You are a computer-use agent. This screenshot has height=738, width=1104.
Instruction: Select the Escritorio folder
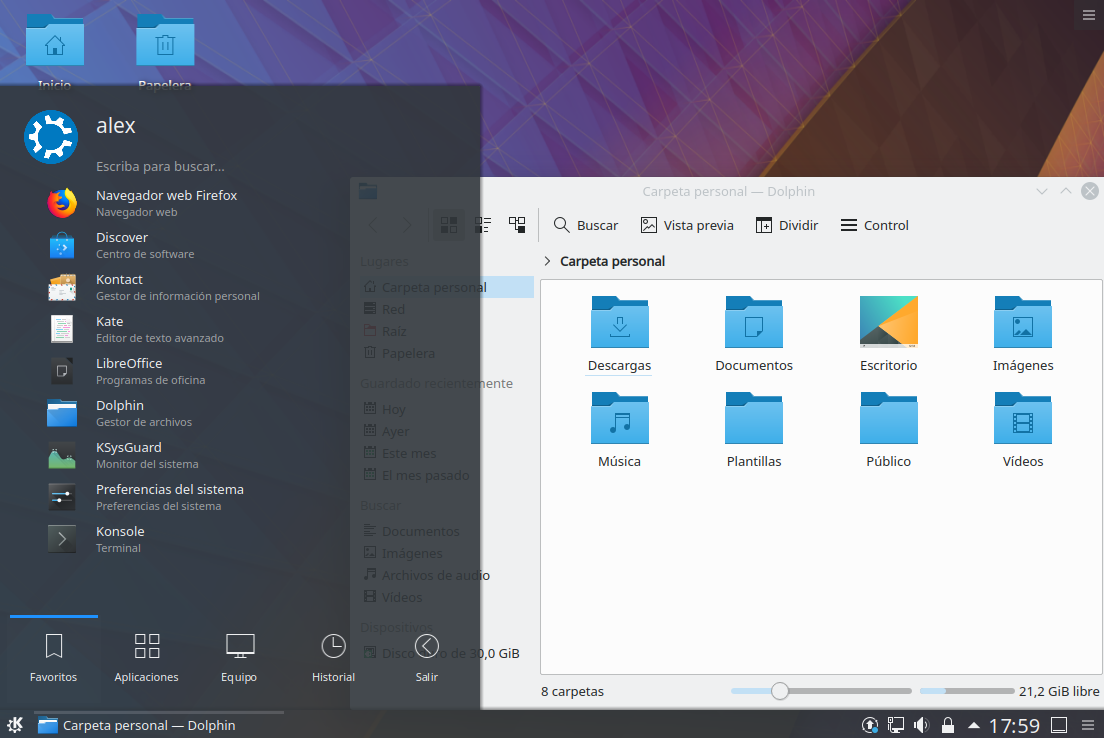pos(889,334)
